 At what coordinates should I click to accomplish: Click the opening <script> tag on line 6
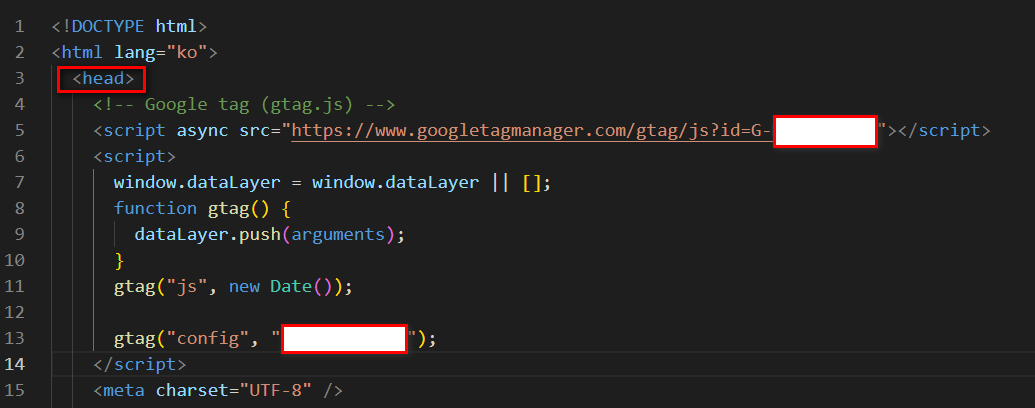[x=135, y=157]
